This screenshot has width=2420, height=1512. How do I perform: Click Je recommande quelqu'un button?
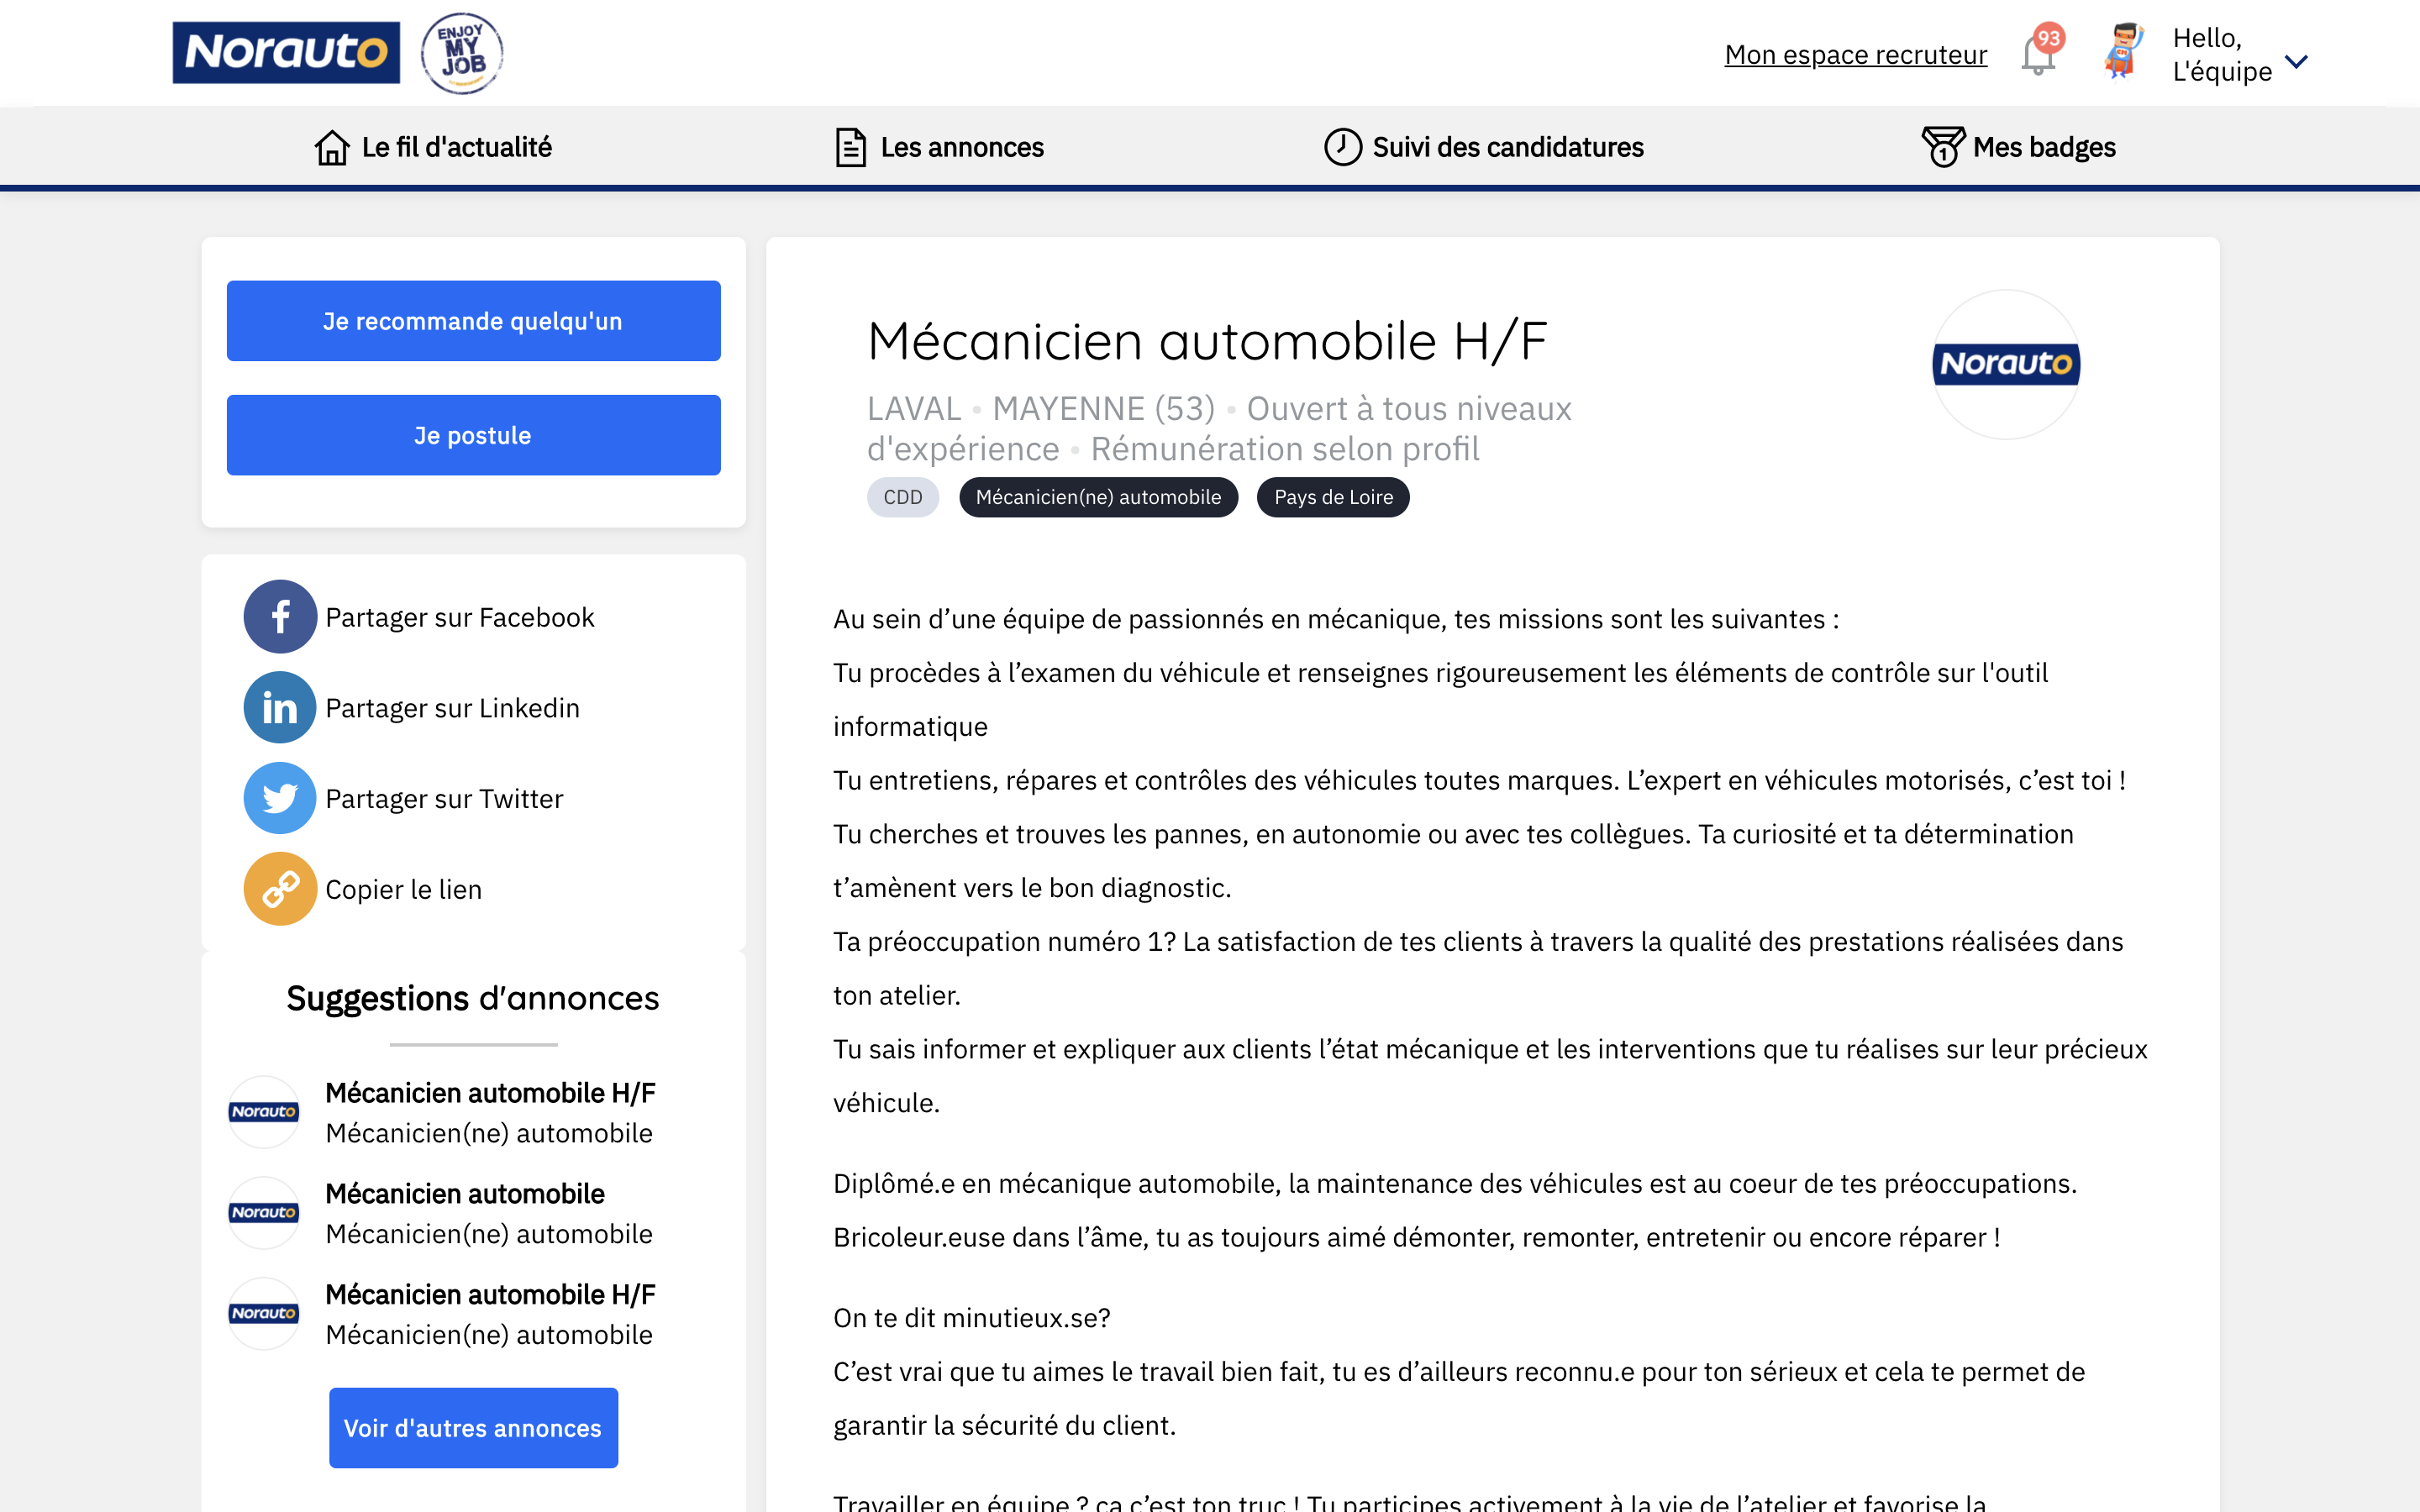point(473,320)
